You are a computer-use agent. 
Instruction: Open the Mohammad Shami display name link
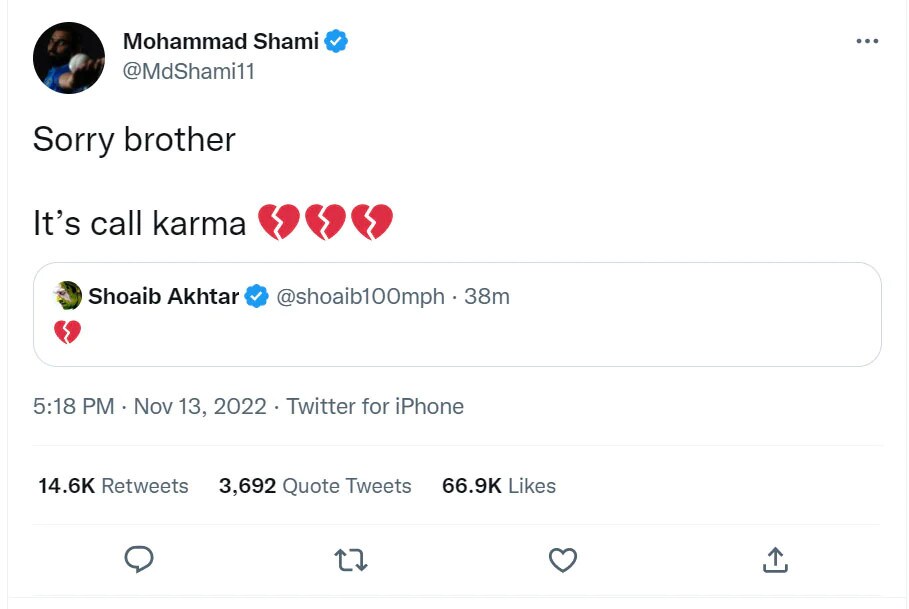[x=220, y=42]
